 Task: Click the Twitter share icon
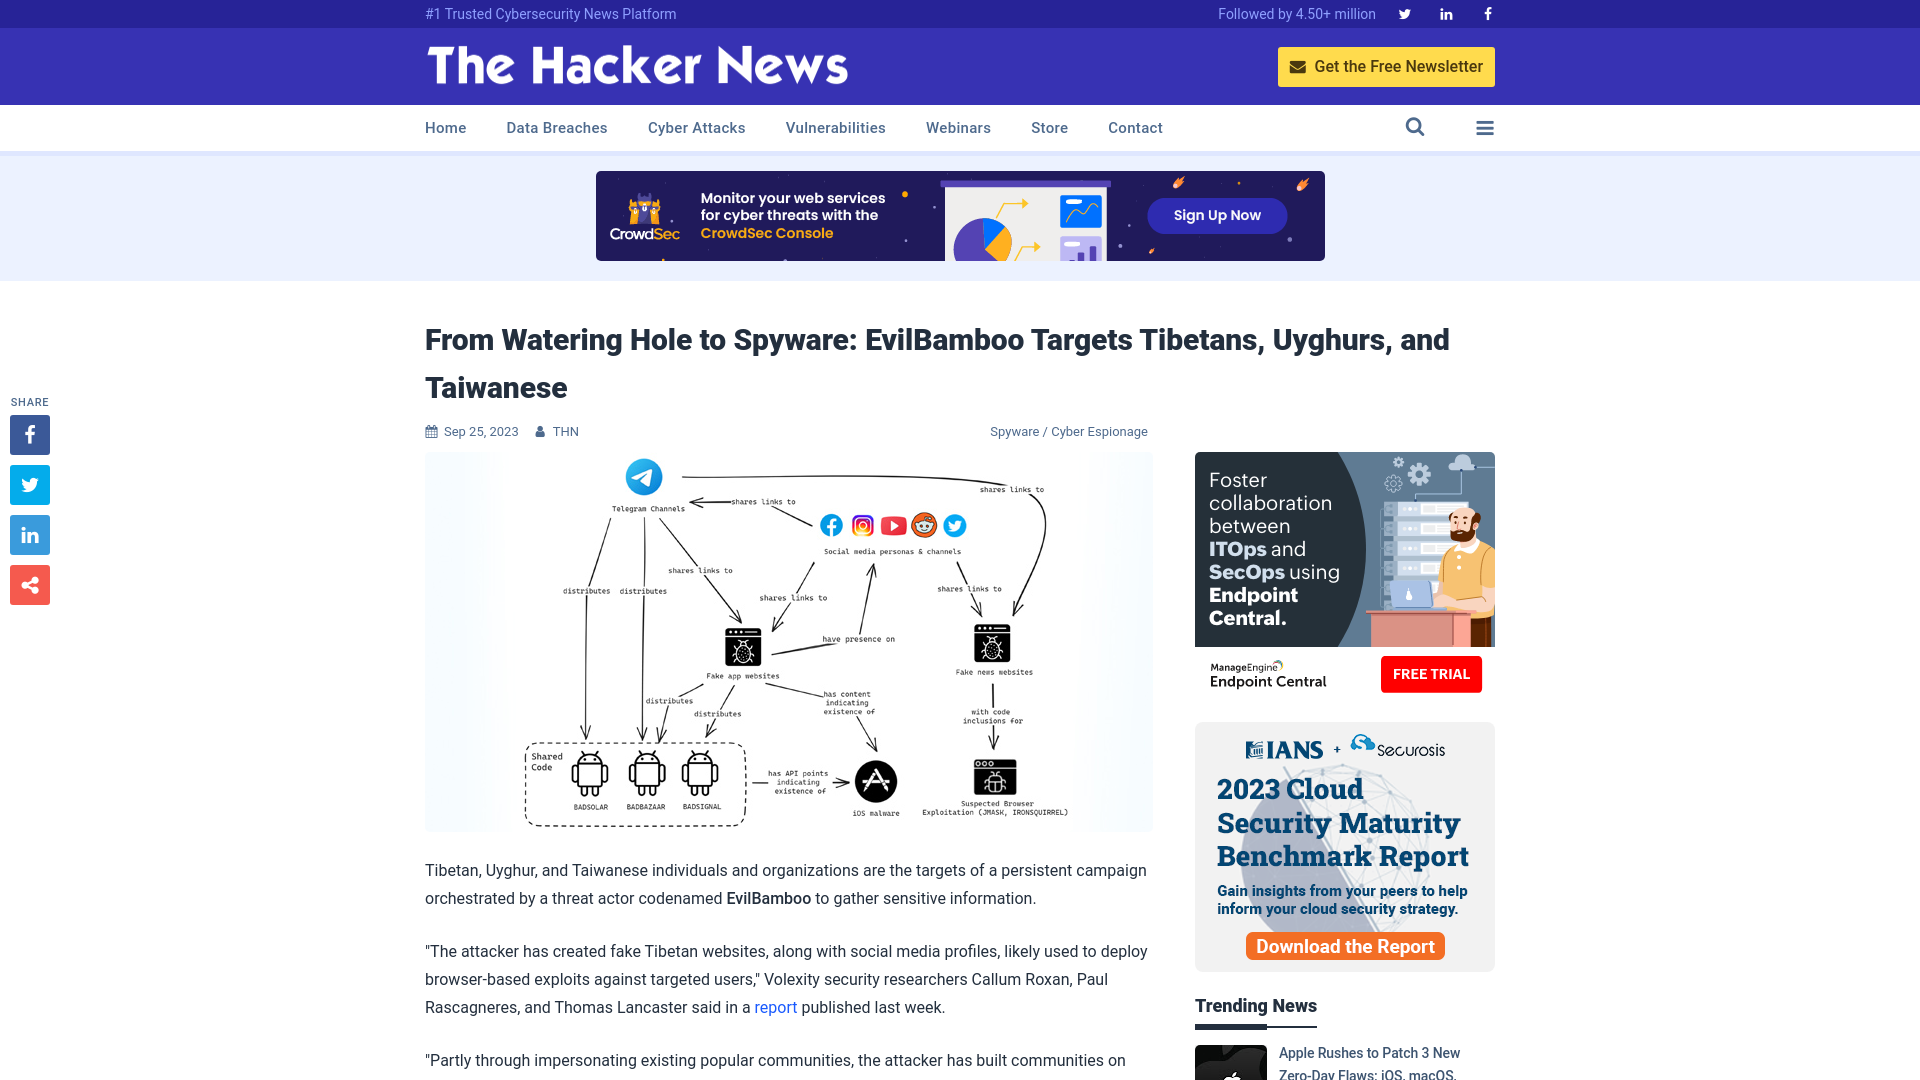pyautogui.click(x=29, y=484)
